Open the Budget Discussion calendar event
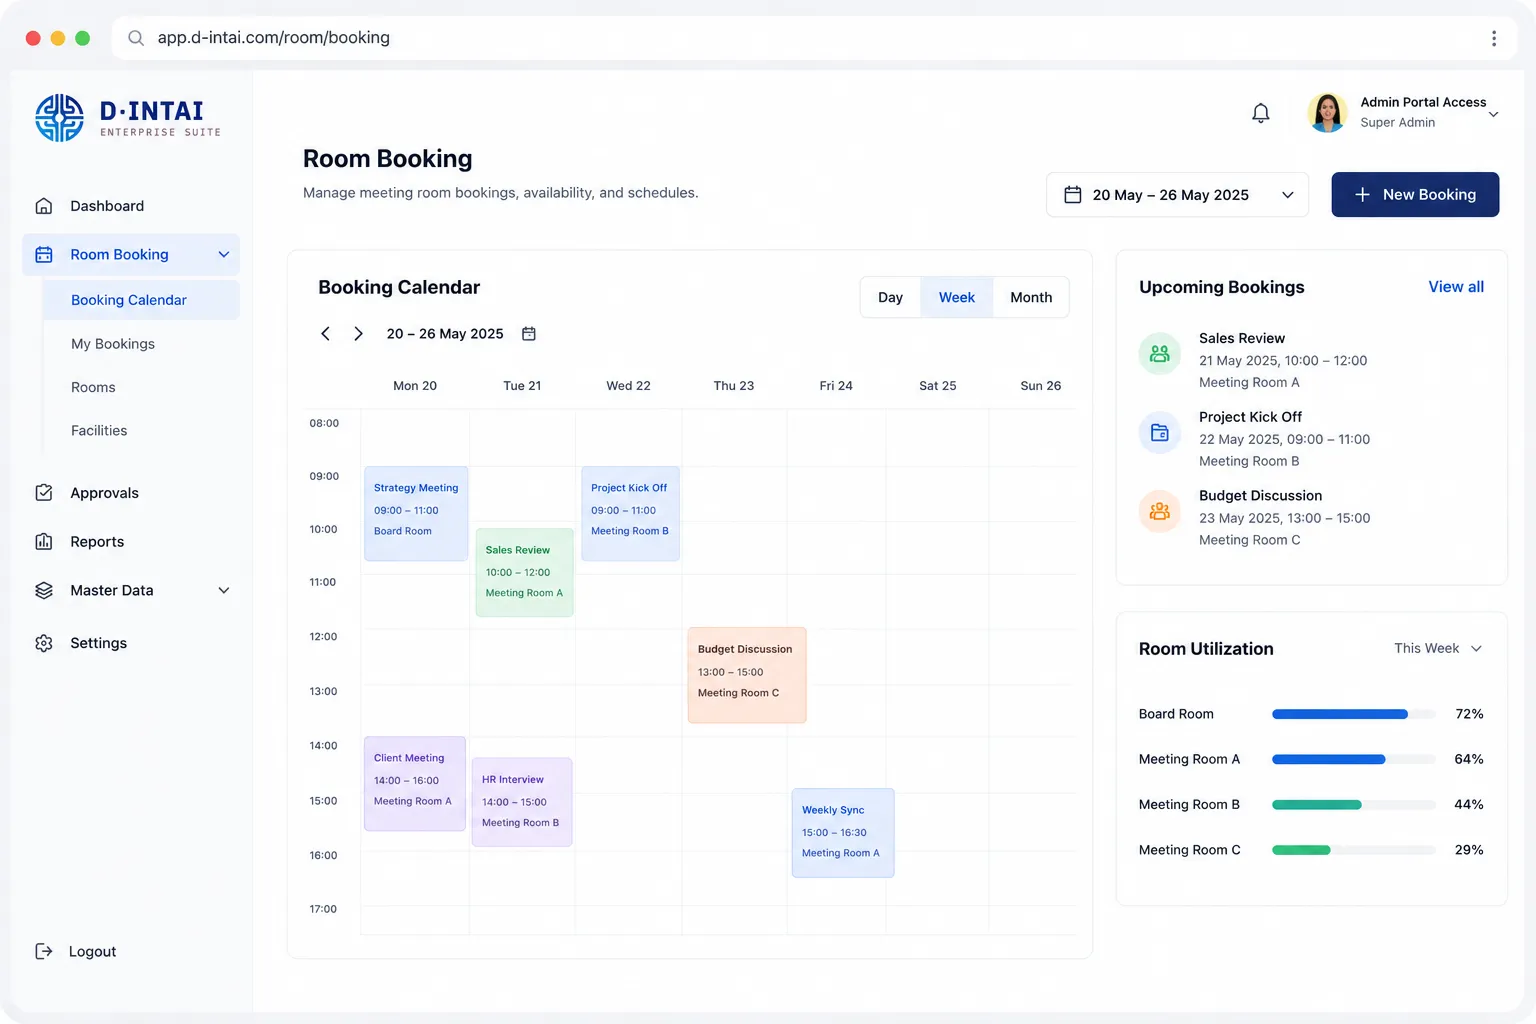This screenshot has height=1024, width=1536. (x=747, y=675)
